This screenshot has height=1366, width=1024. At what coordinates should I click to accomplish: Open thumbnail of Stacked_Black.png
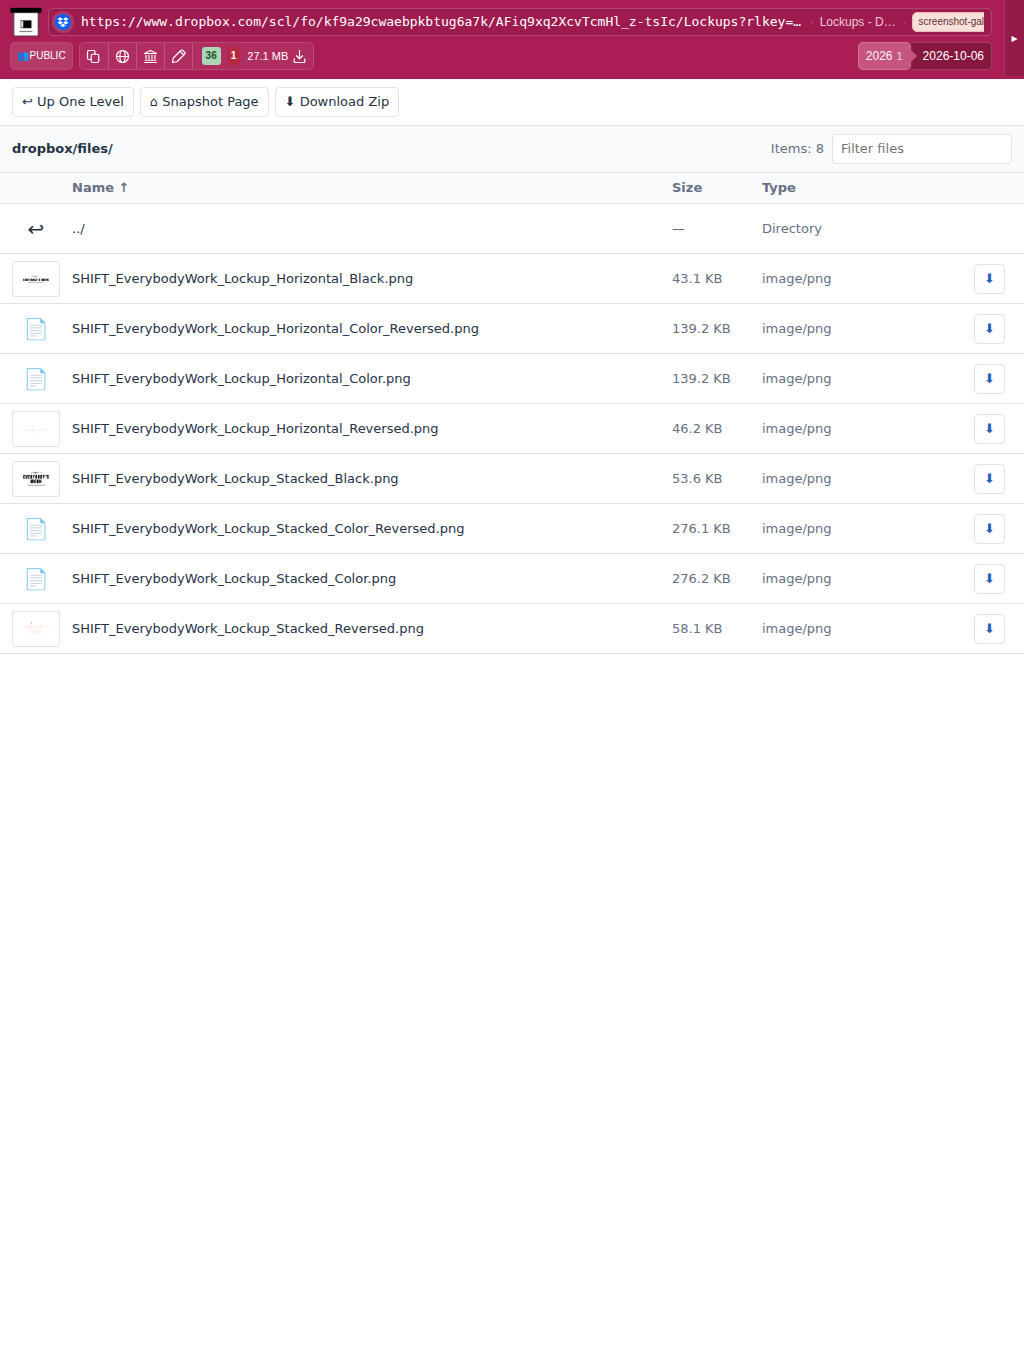(36, 479)
